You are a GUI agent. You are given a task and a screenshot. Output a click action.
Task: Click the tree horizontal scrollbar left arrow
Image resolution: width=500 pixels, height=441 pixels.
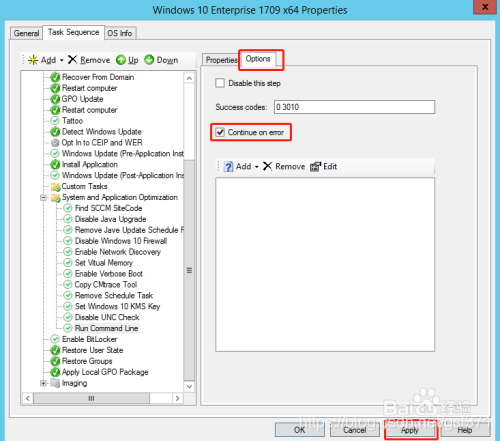[28, 398]
